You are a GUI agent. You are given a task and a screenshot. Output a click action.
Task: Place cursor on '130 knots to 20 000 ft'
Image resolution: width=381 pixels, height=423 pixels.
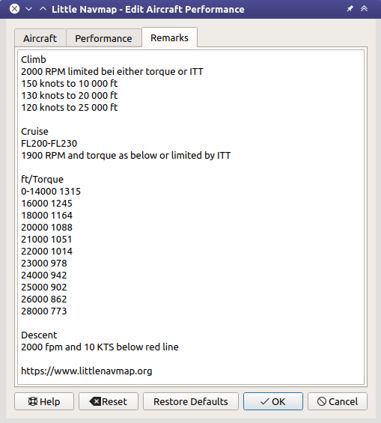pyautogui.click(x=69, y=96)
